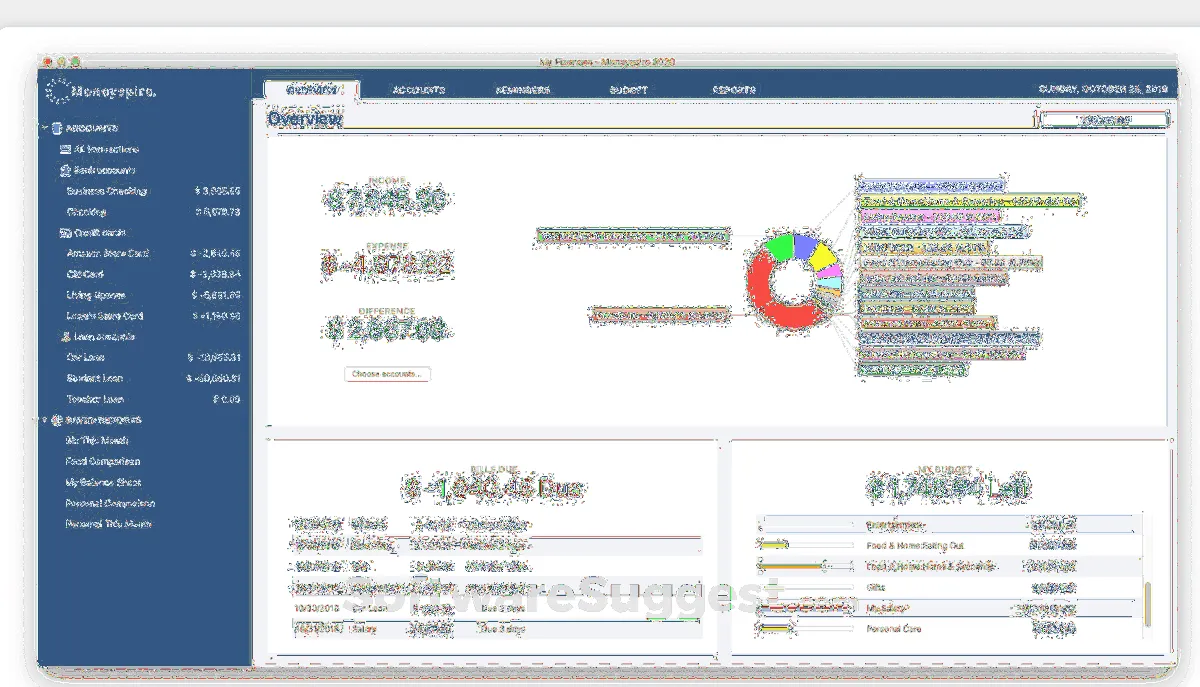The width and height of the screenshot is (1200, 687).
Task: Click the Bank accounts group icon
Action: pos(66,170)
